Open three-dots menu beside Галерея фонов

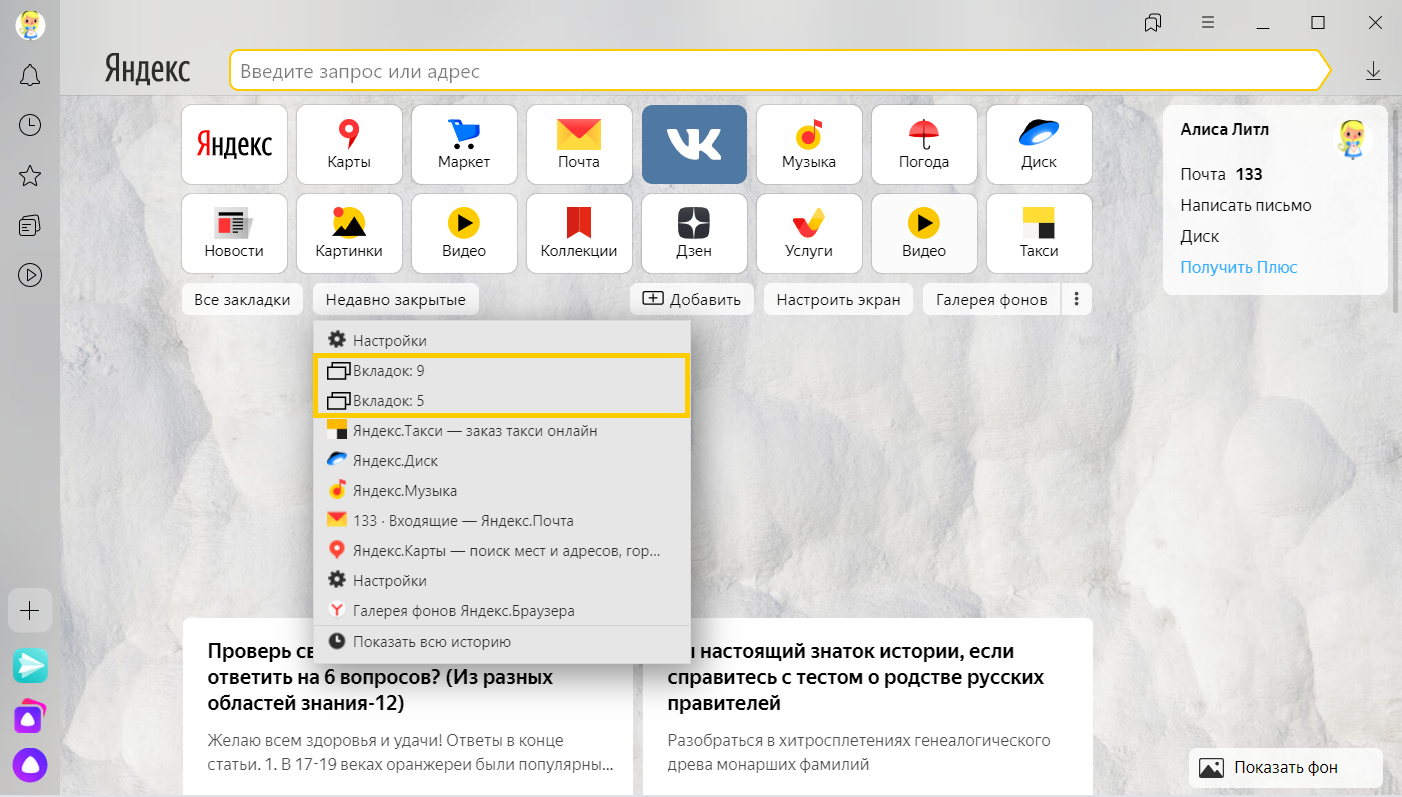coord(1076,299)
